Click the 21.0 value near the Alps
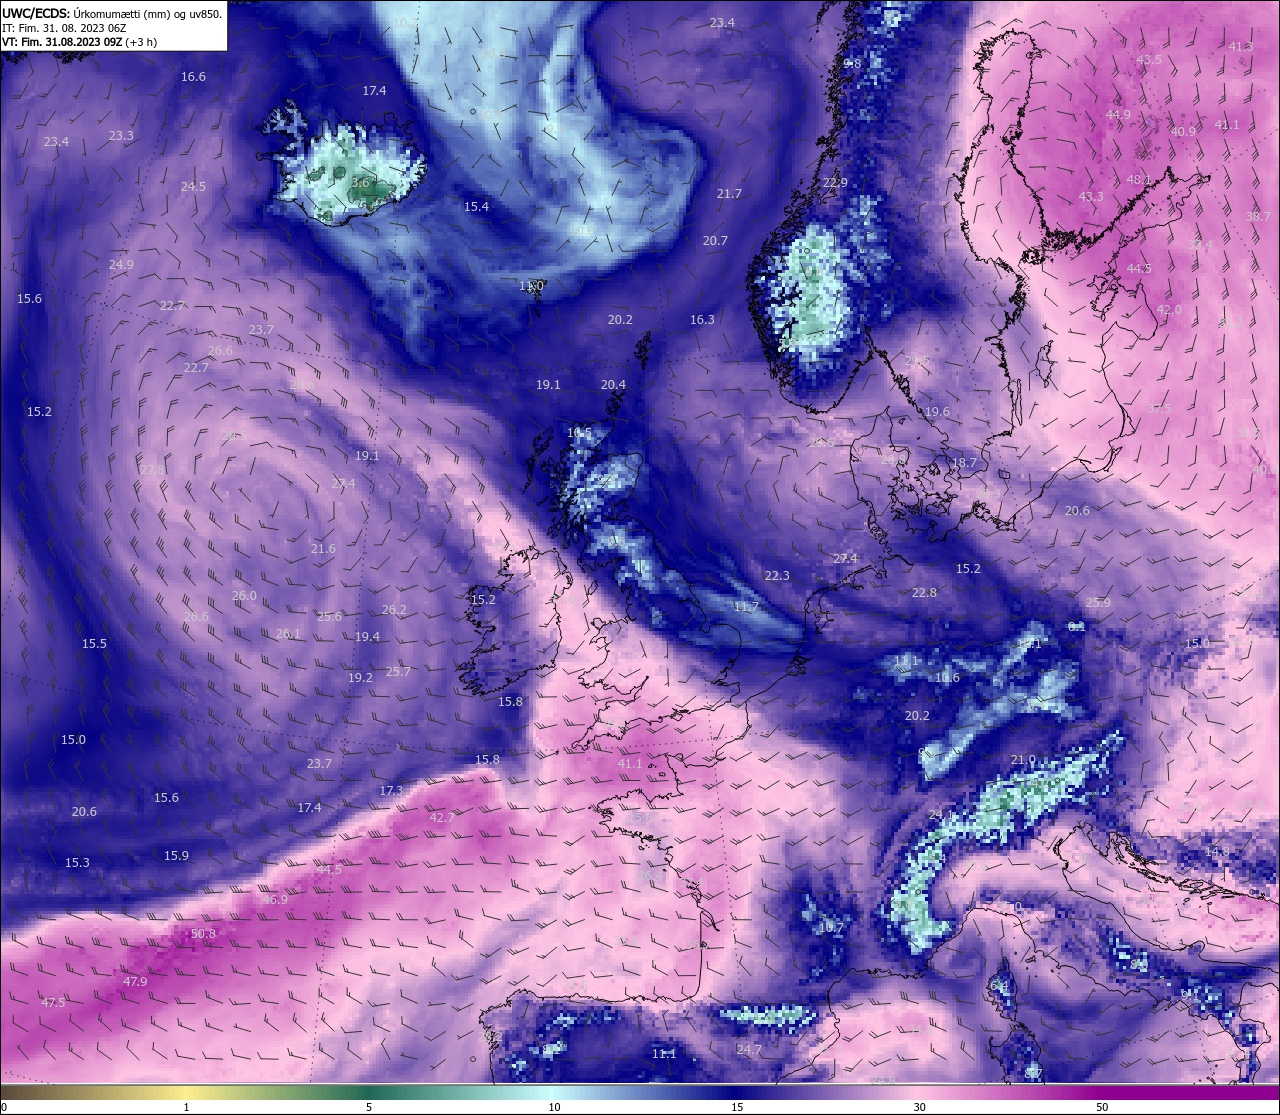This screenshot has width=1280, height=1115. pyautogui.click(x=1023, y=760)
